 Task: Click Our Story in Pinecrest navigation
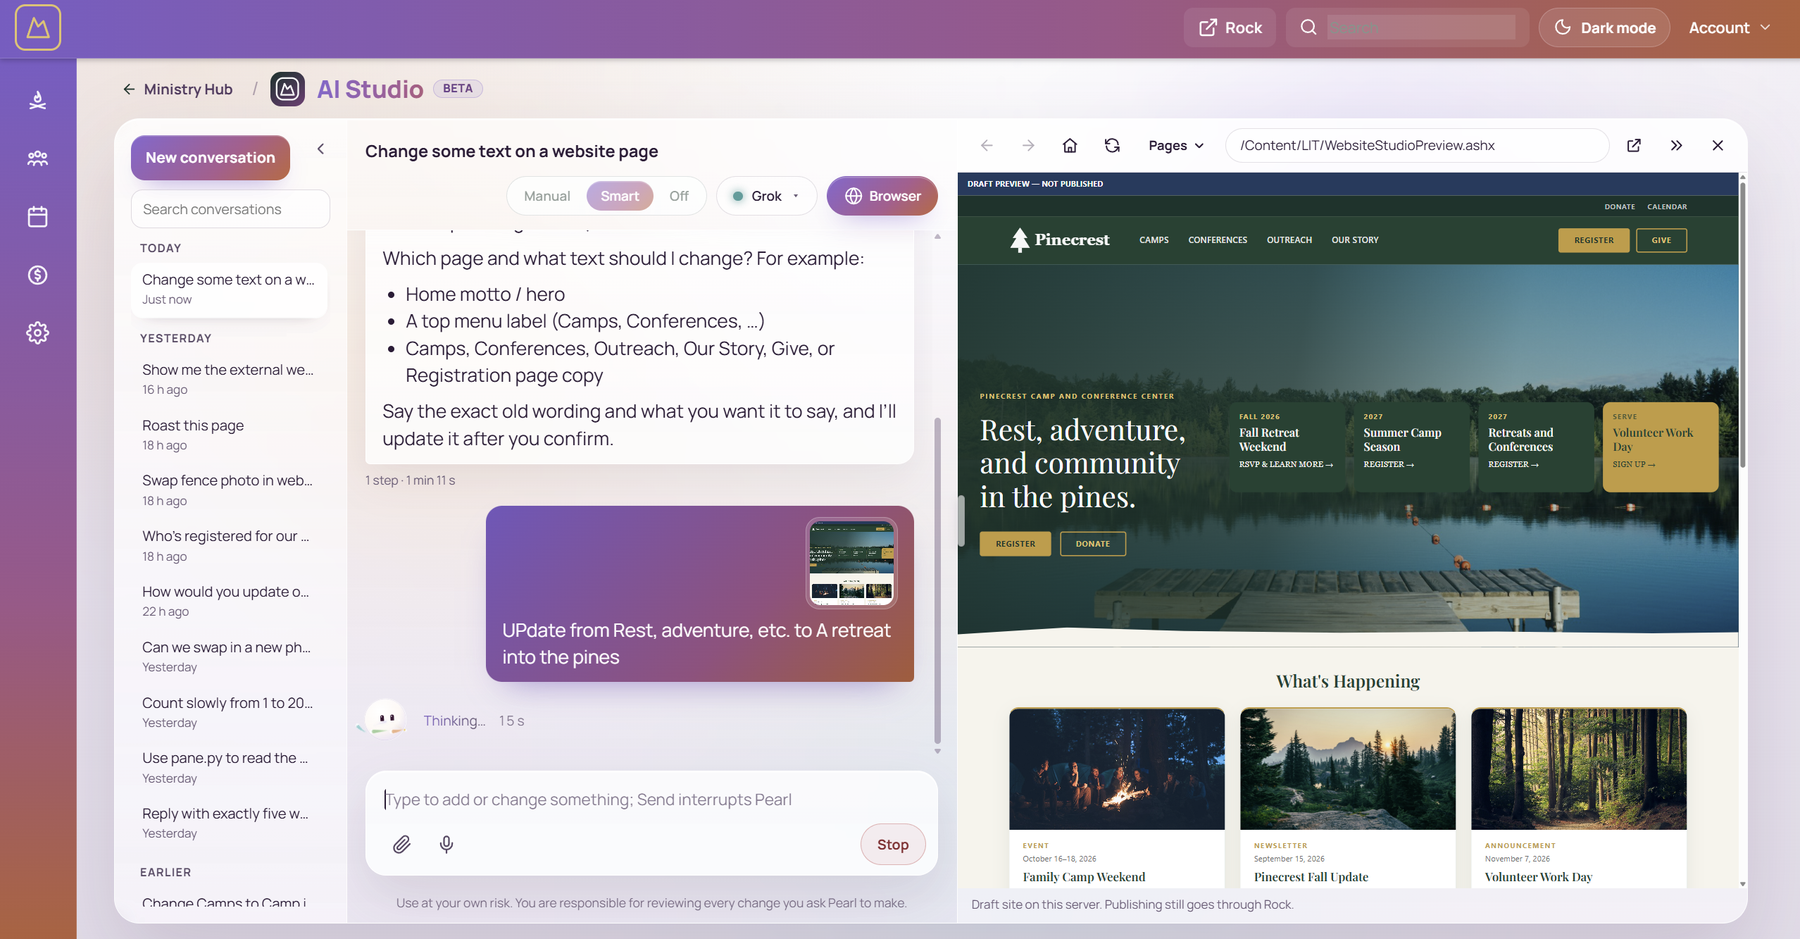(x=1355, y=240)
